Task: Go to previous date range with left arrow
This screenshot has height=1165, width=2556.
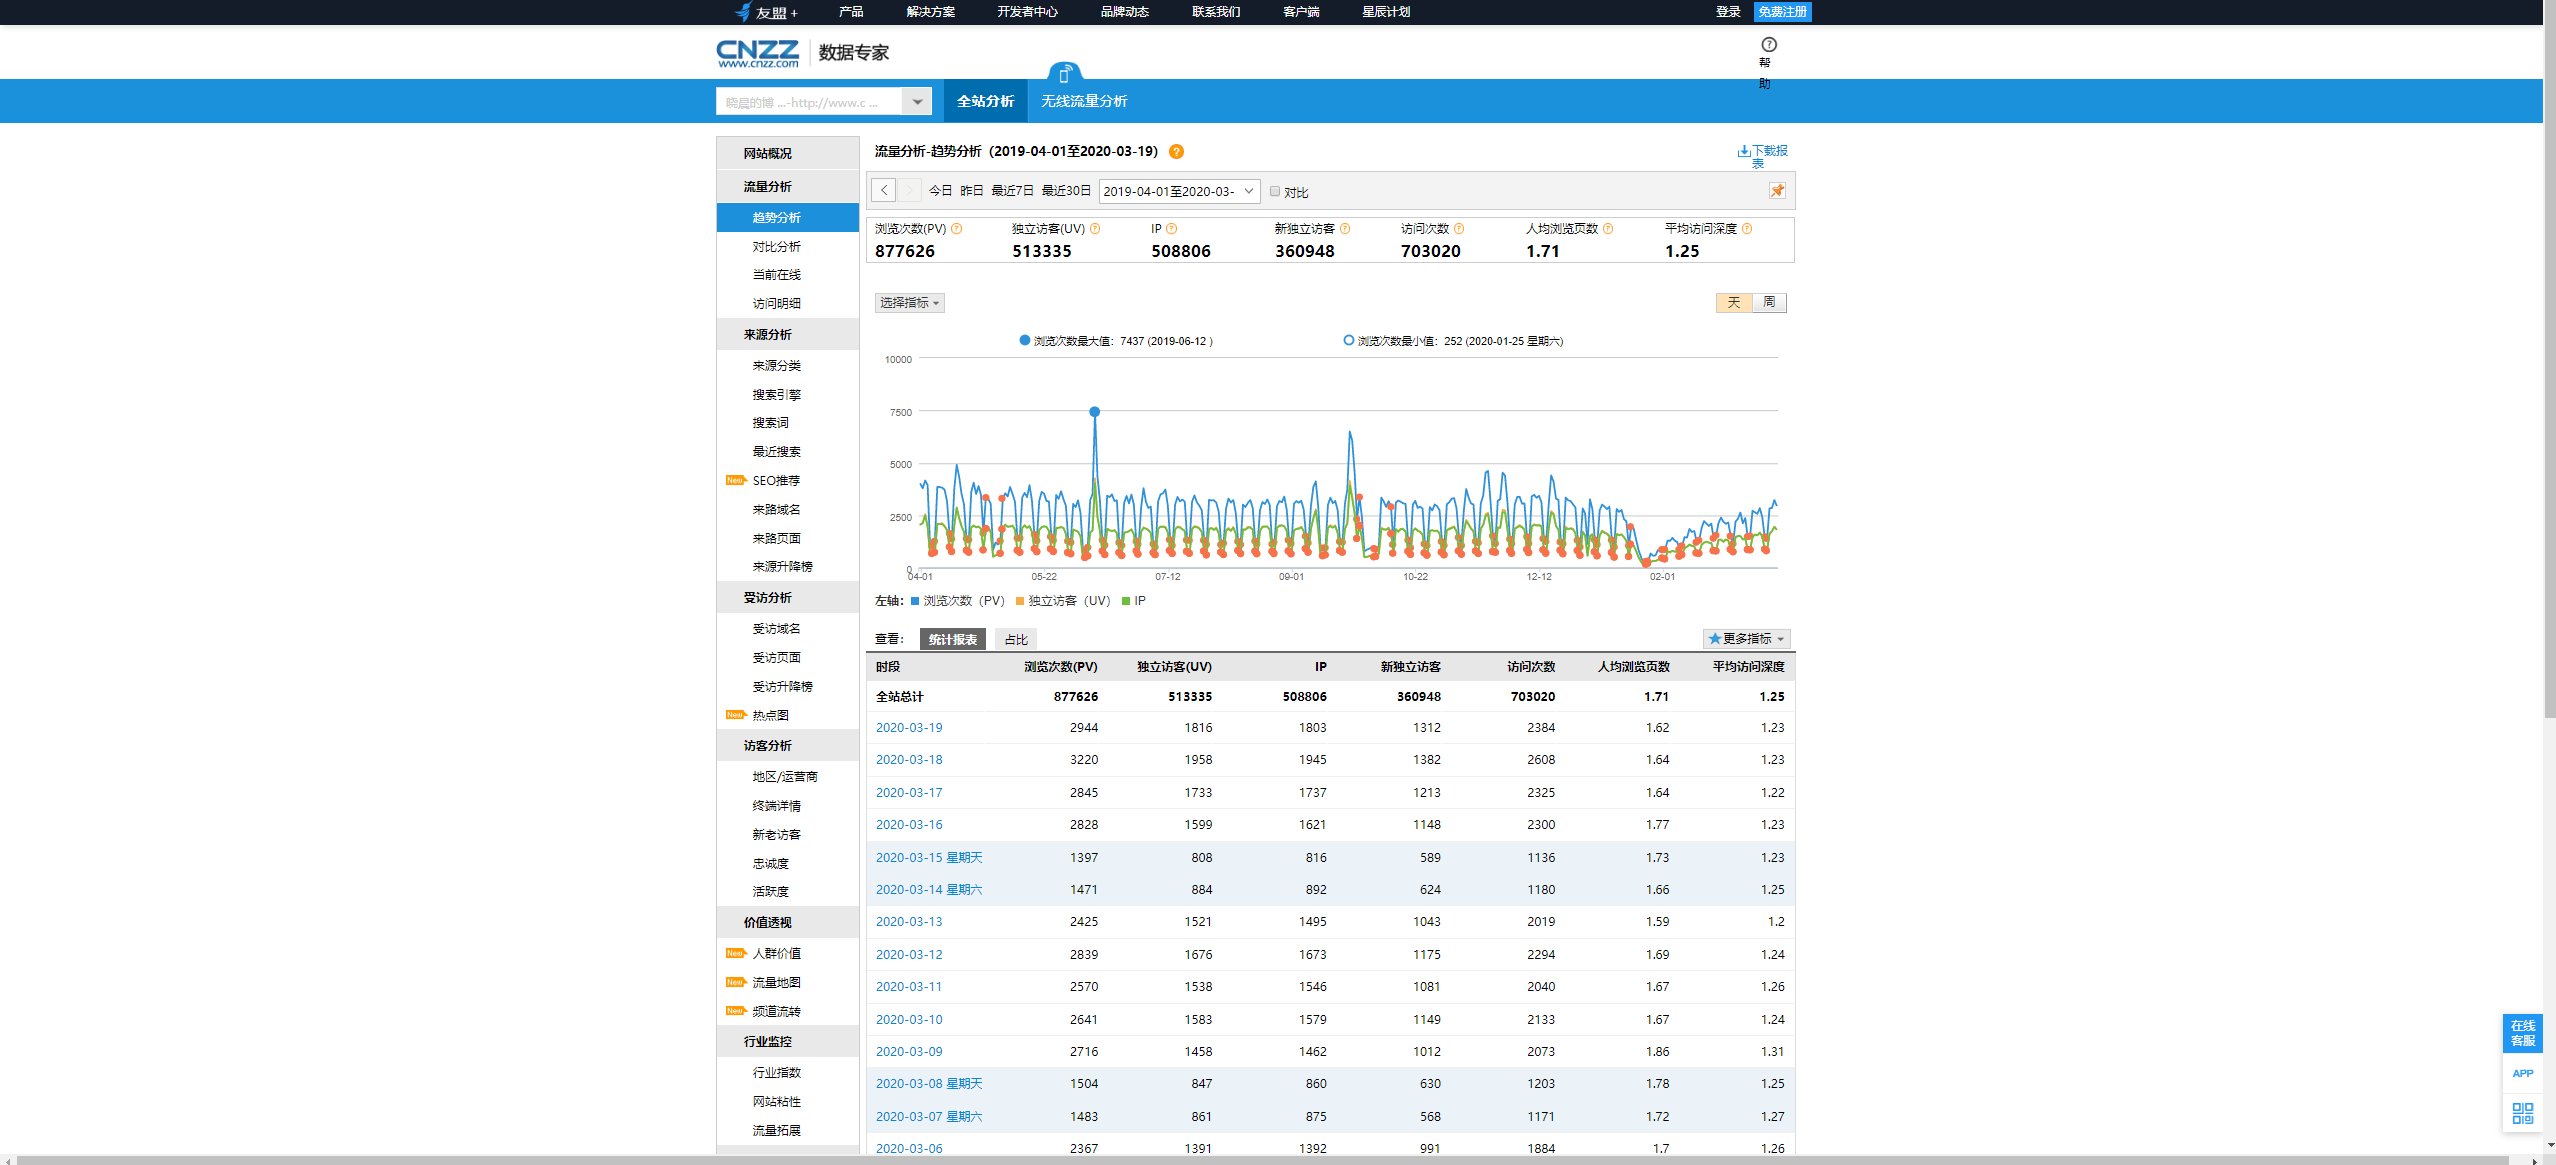Action: (x=884, y=190)
